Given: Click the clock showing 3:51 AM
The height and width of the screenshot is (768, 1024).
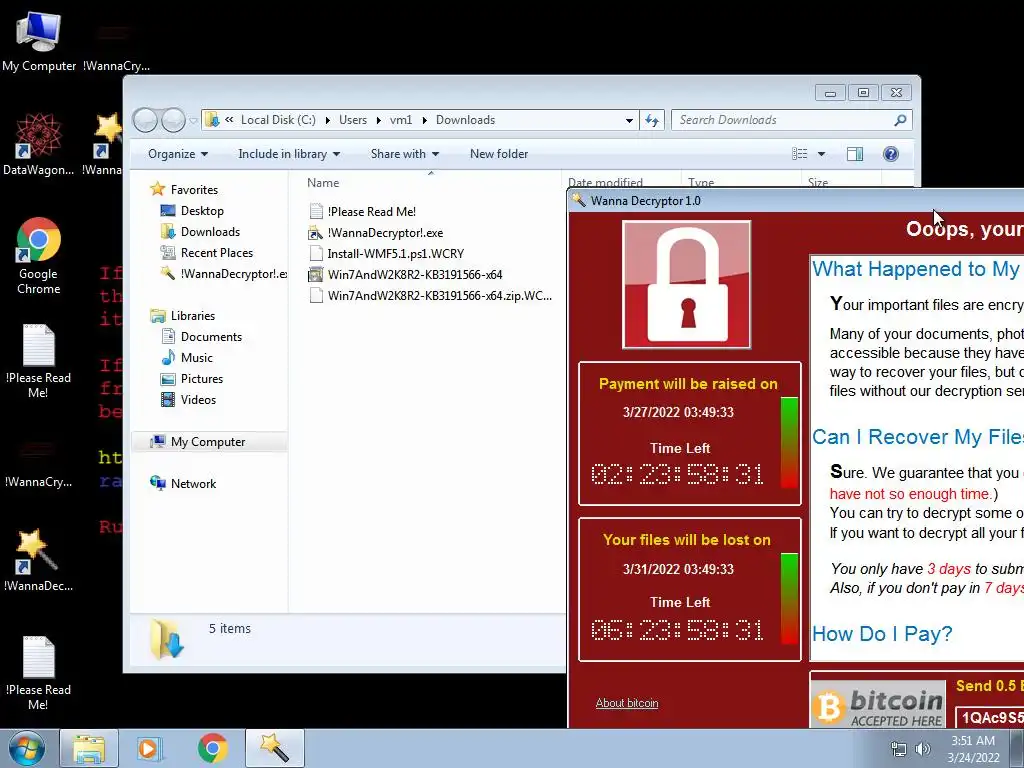Looking at the screenshot, I should (973, 741).
